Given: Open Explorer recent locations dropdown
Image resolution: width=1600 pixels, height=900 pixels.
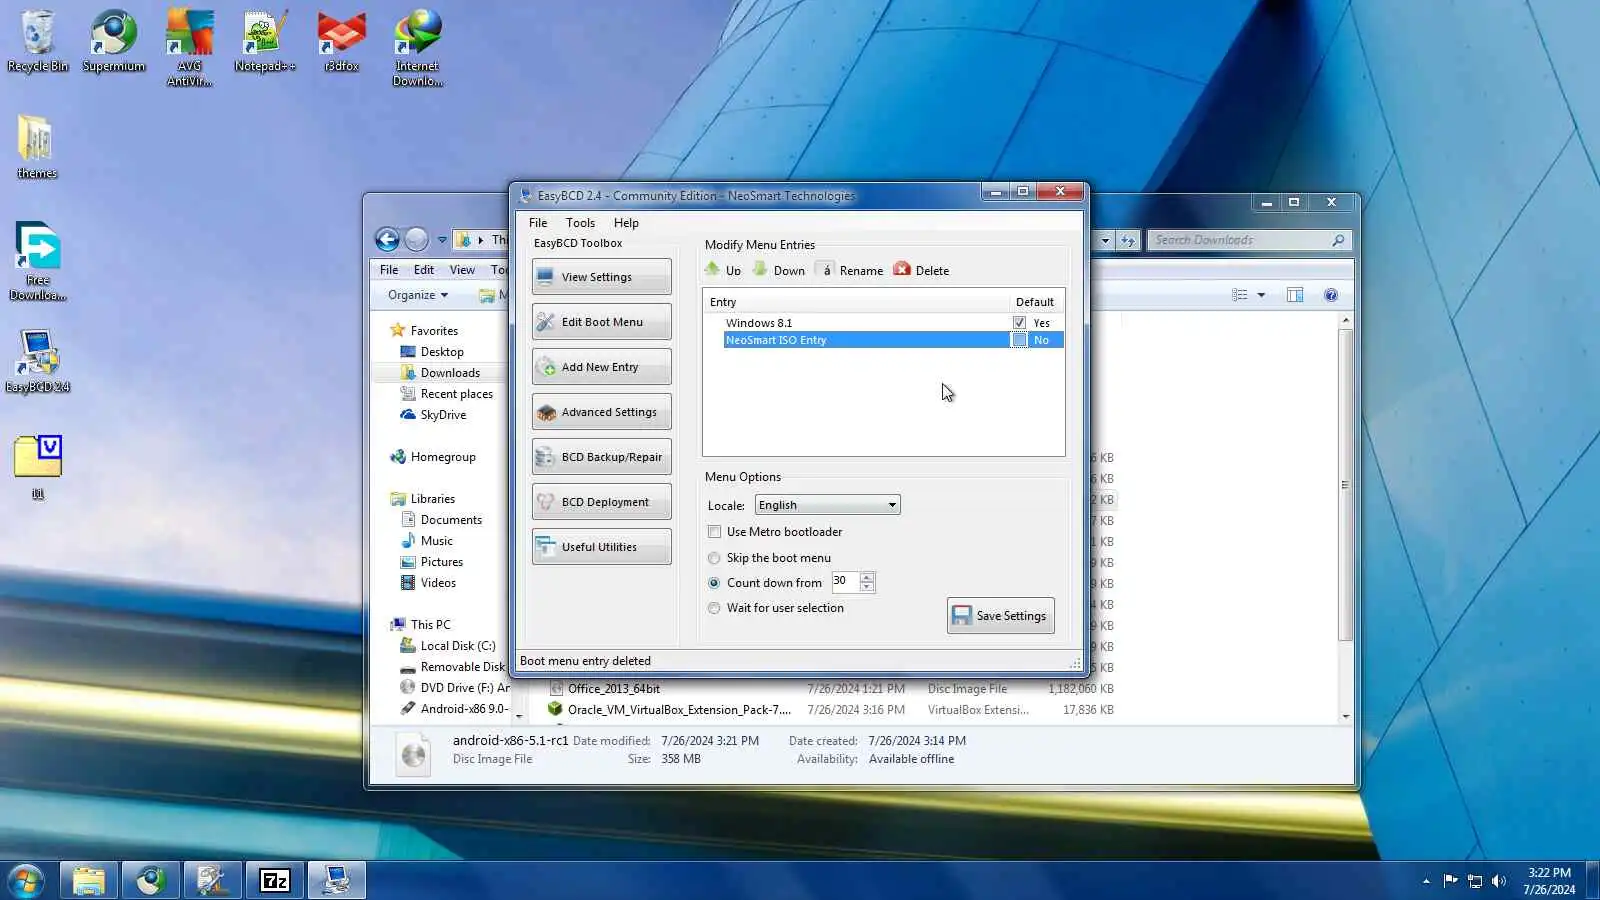Looking at the screenshot, I should pyautogui.click(x=442, y=240).
